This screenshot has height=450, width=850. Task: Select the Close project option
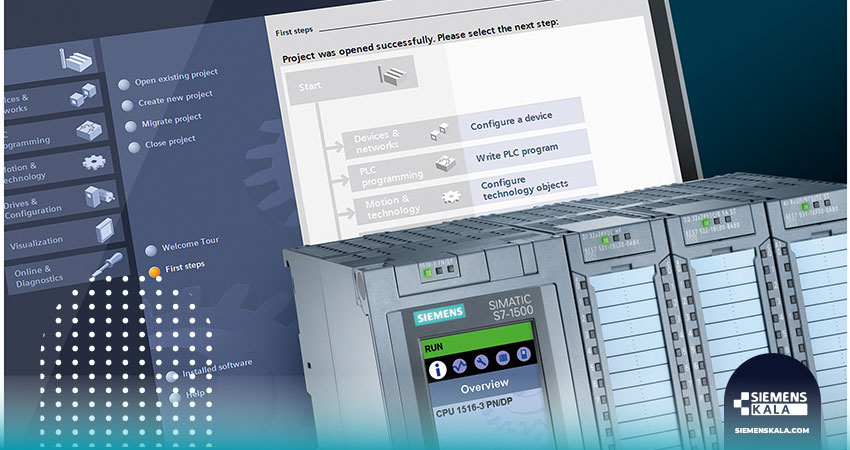tap(162, 144)
